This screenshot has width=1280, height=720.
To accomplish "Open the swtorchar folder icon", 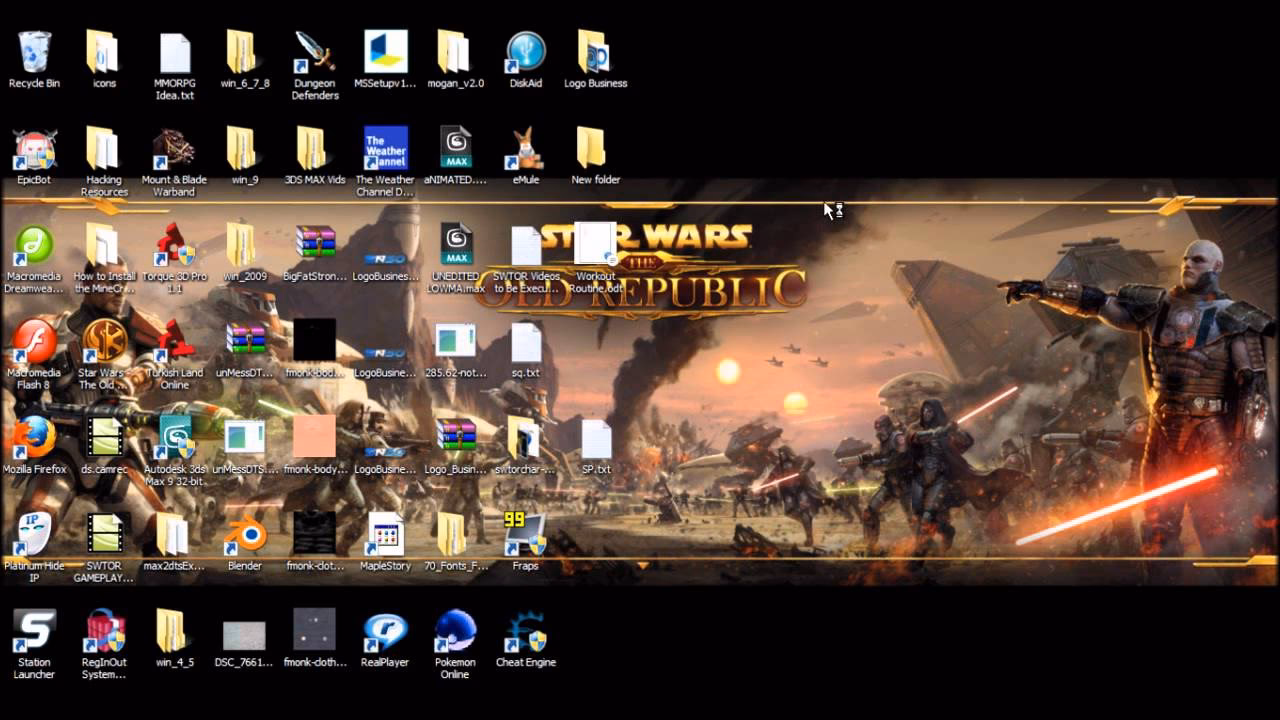I will (525, 438).
